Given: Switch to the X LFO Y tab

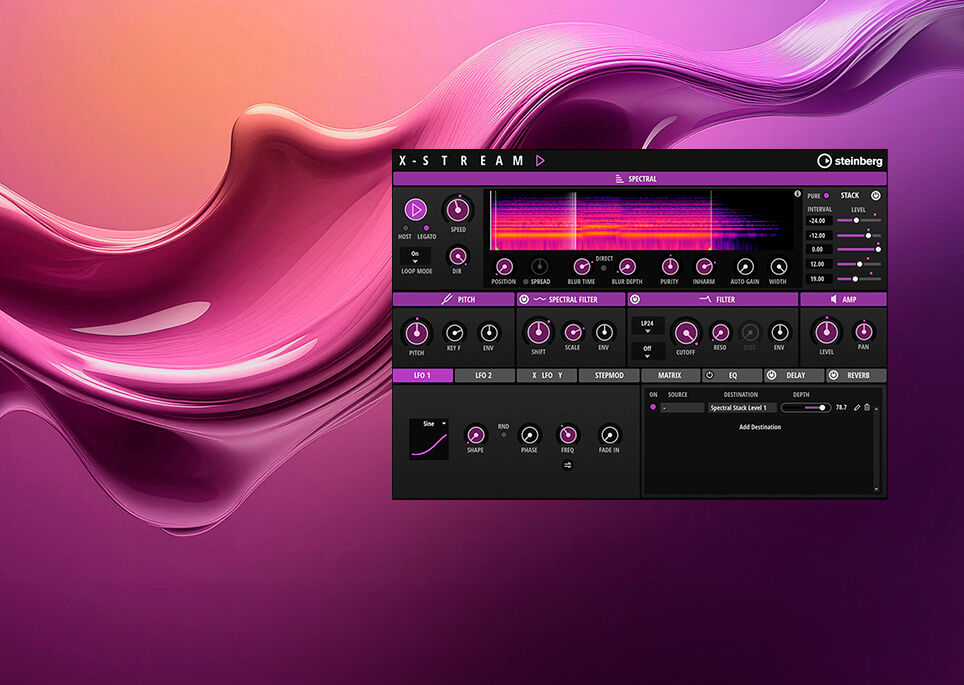Looking at the screenshot, I should point(547,375).
